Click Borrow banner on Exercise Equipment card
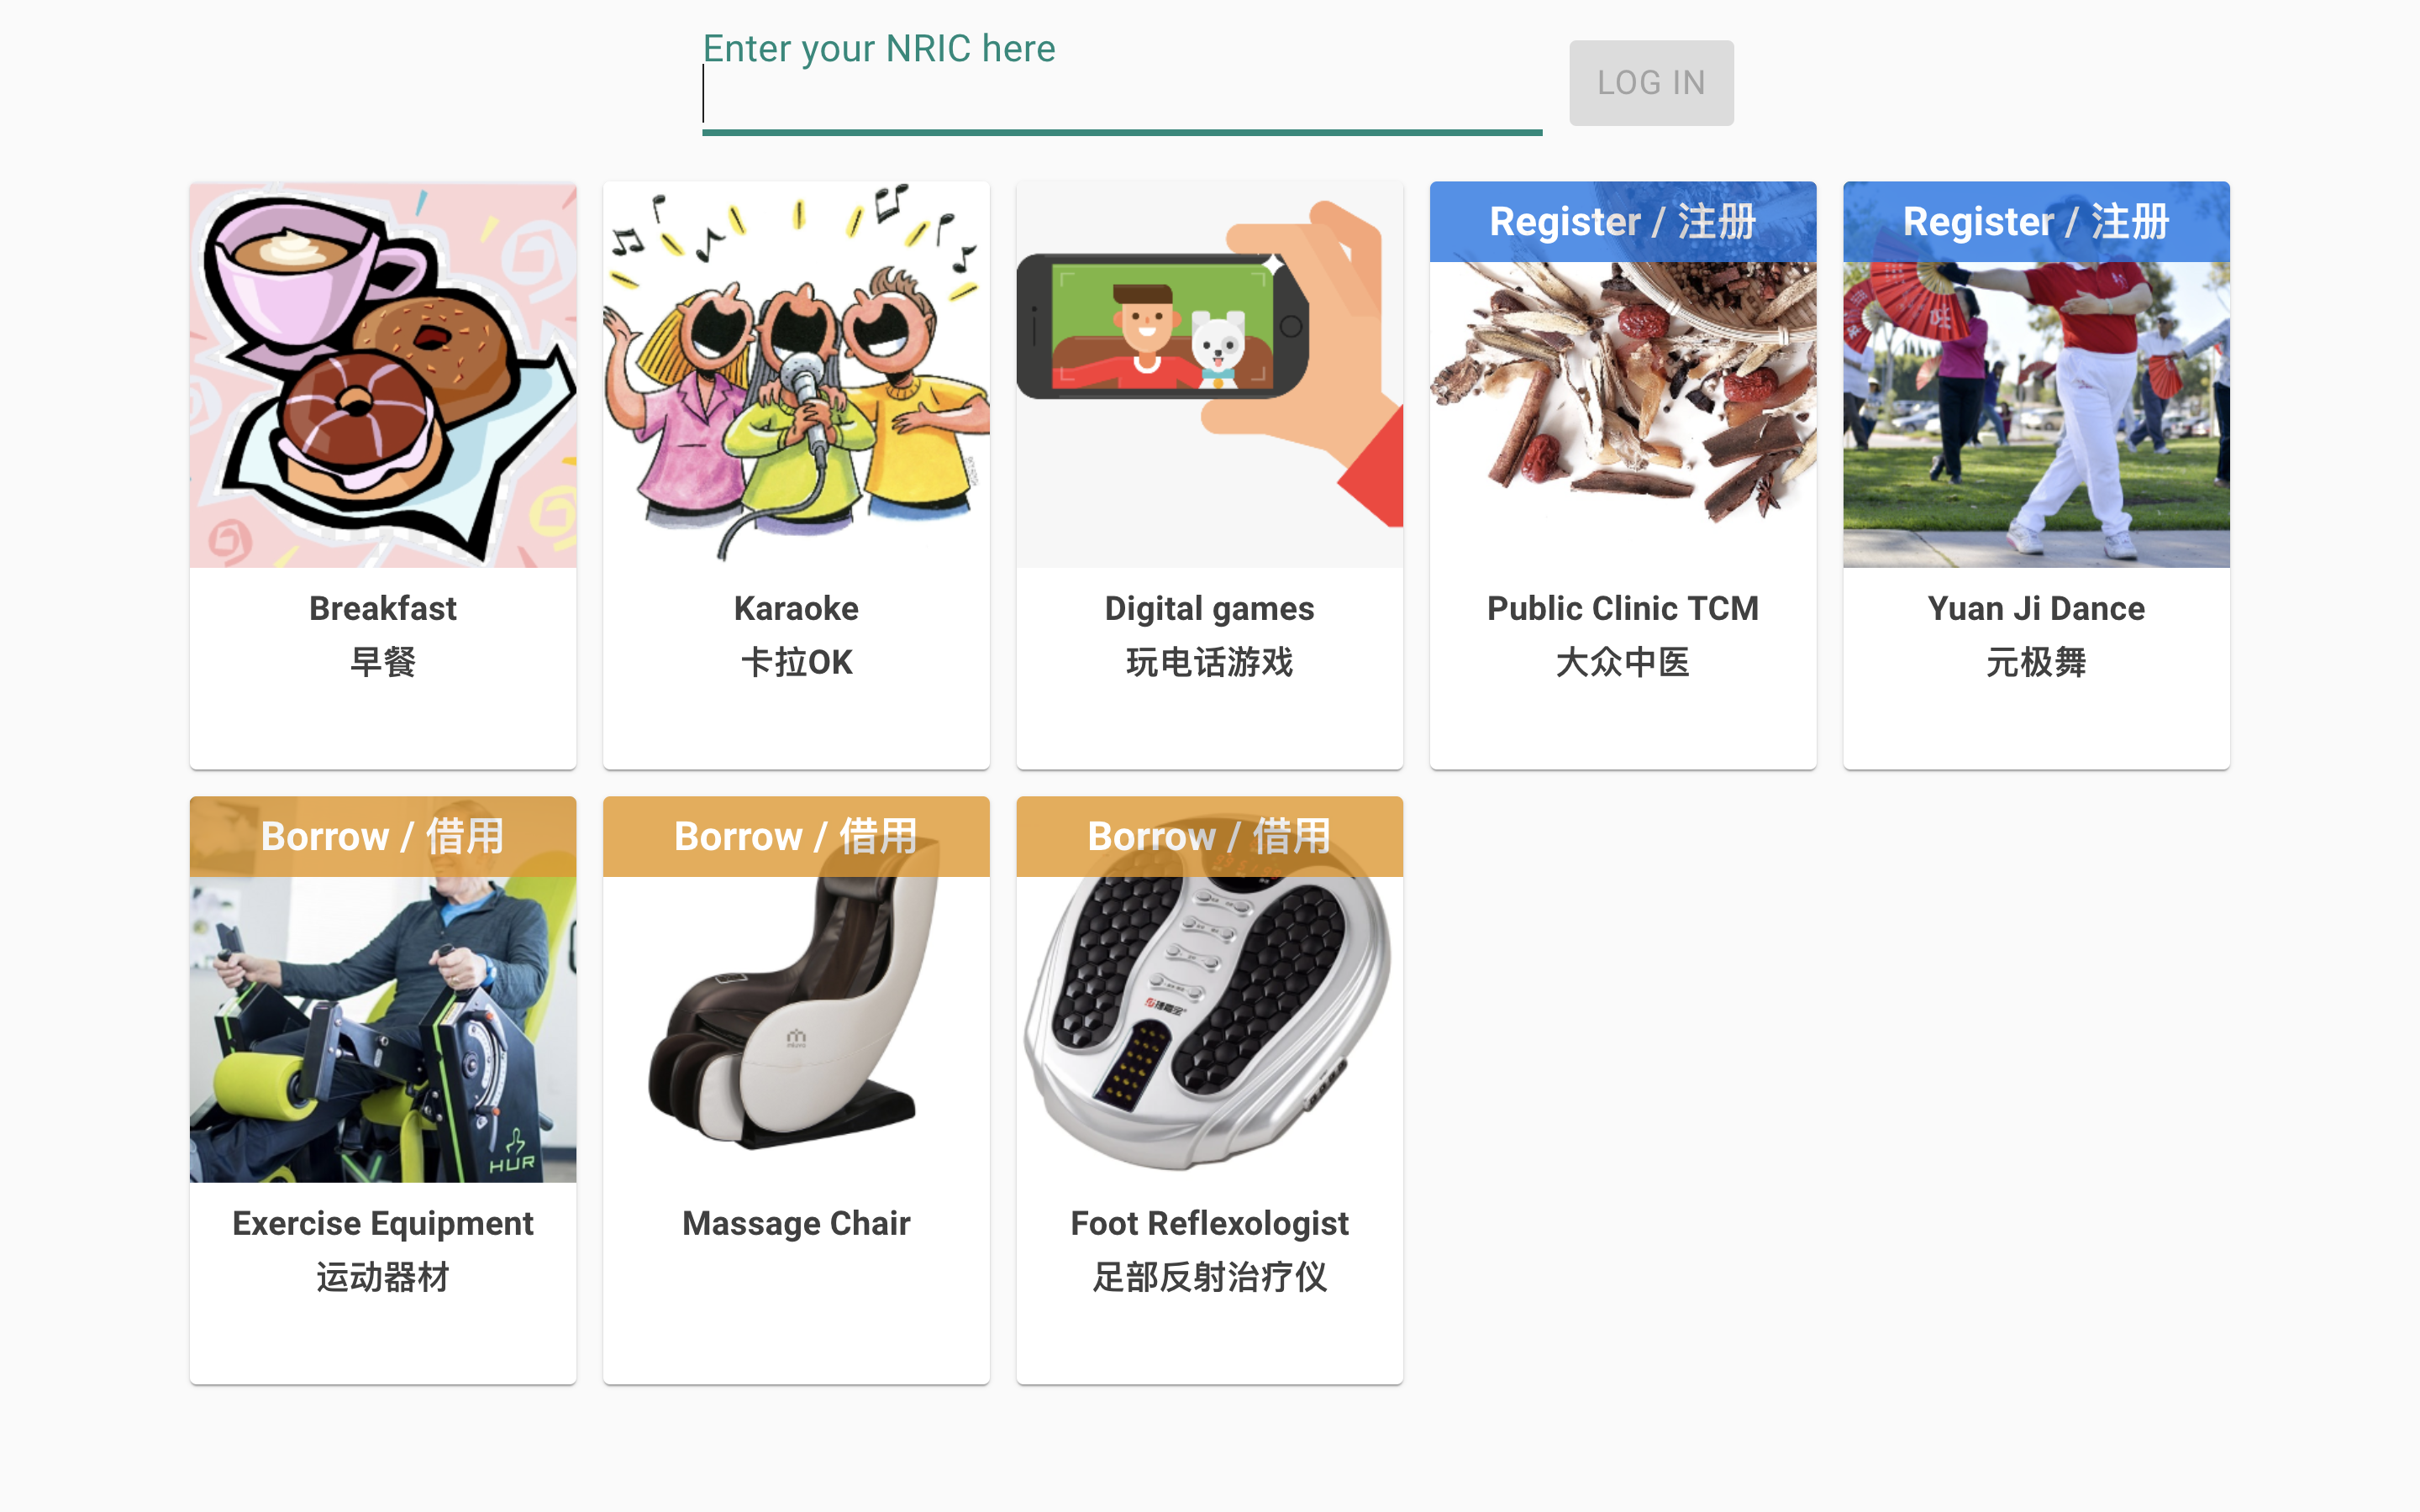 tap(383, 837)
